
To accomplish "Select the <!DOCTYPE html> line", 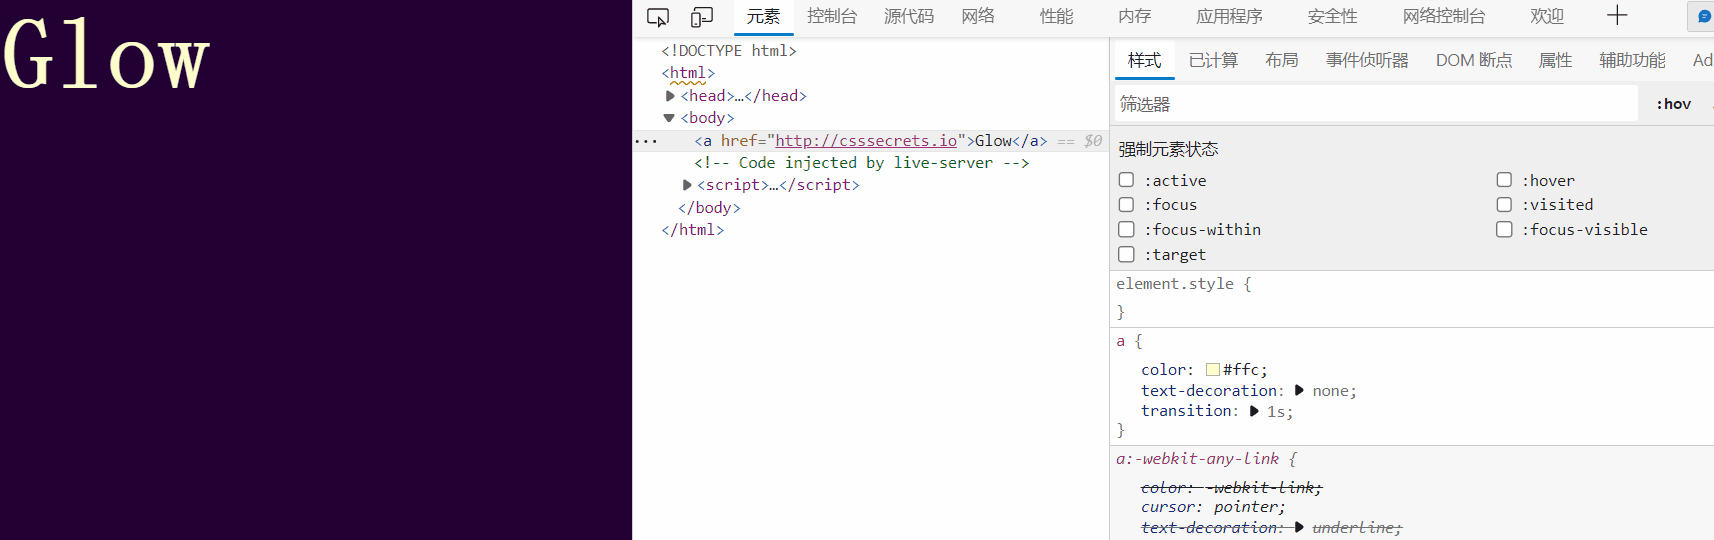I will (729, 51).
